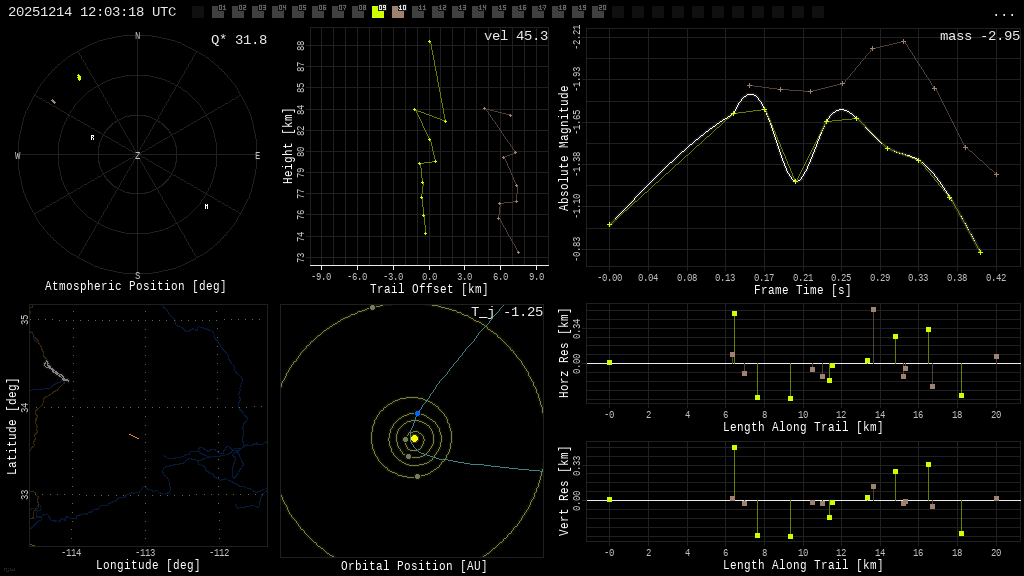
Task: Select station box 12 in the top strip
Action: (438, 12)
